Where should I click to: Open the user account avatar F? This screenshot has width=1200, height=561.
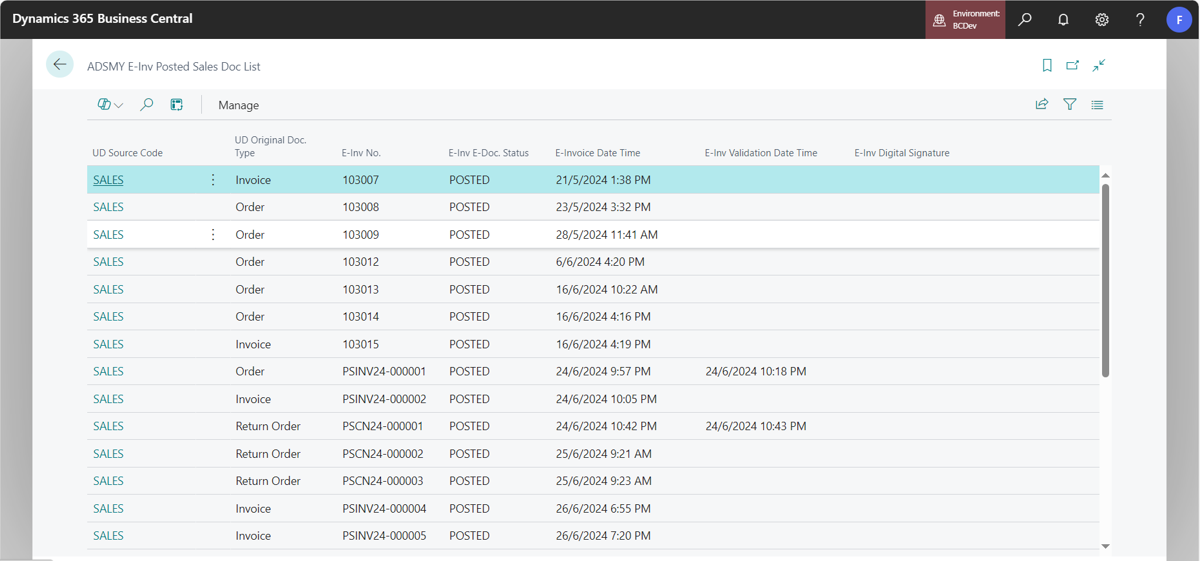1179,19
